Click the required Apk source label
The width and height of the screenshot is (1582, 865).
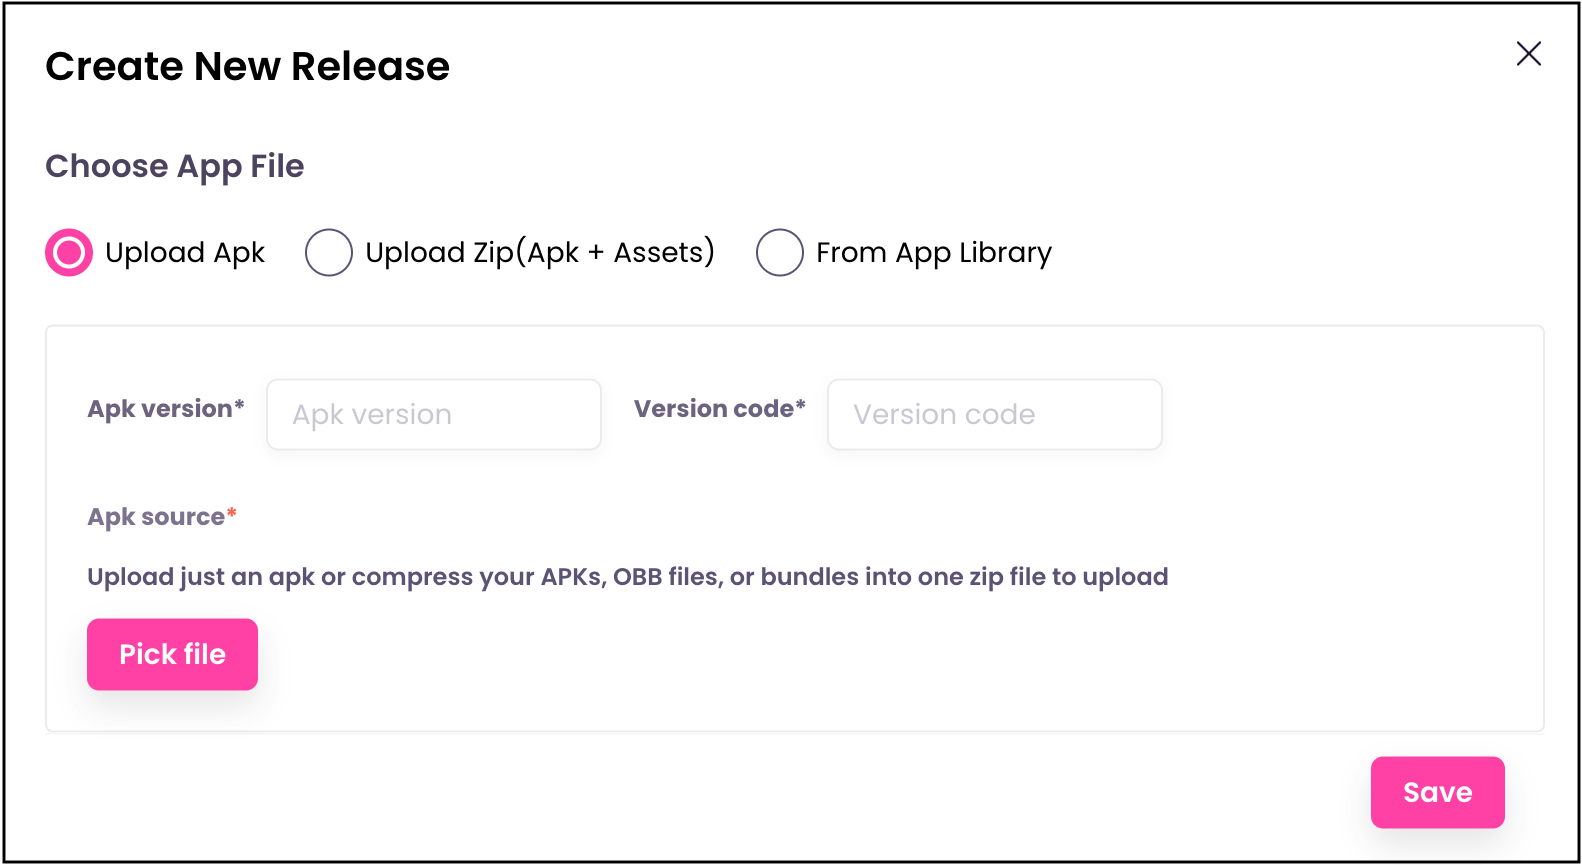(161, 516)
